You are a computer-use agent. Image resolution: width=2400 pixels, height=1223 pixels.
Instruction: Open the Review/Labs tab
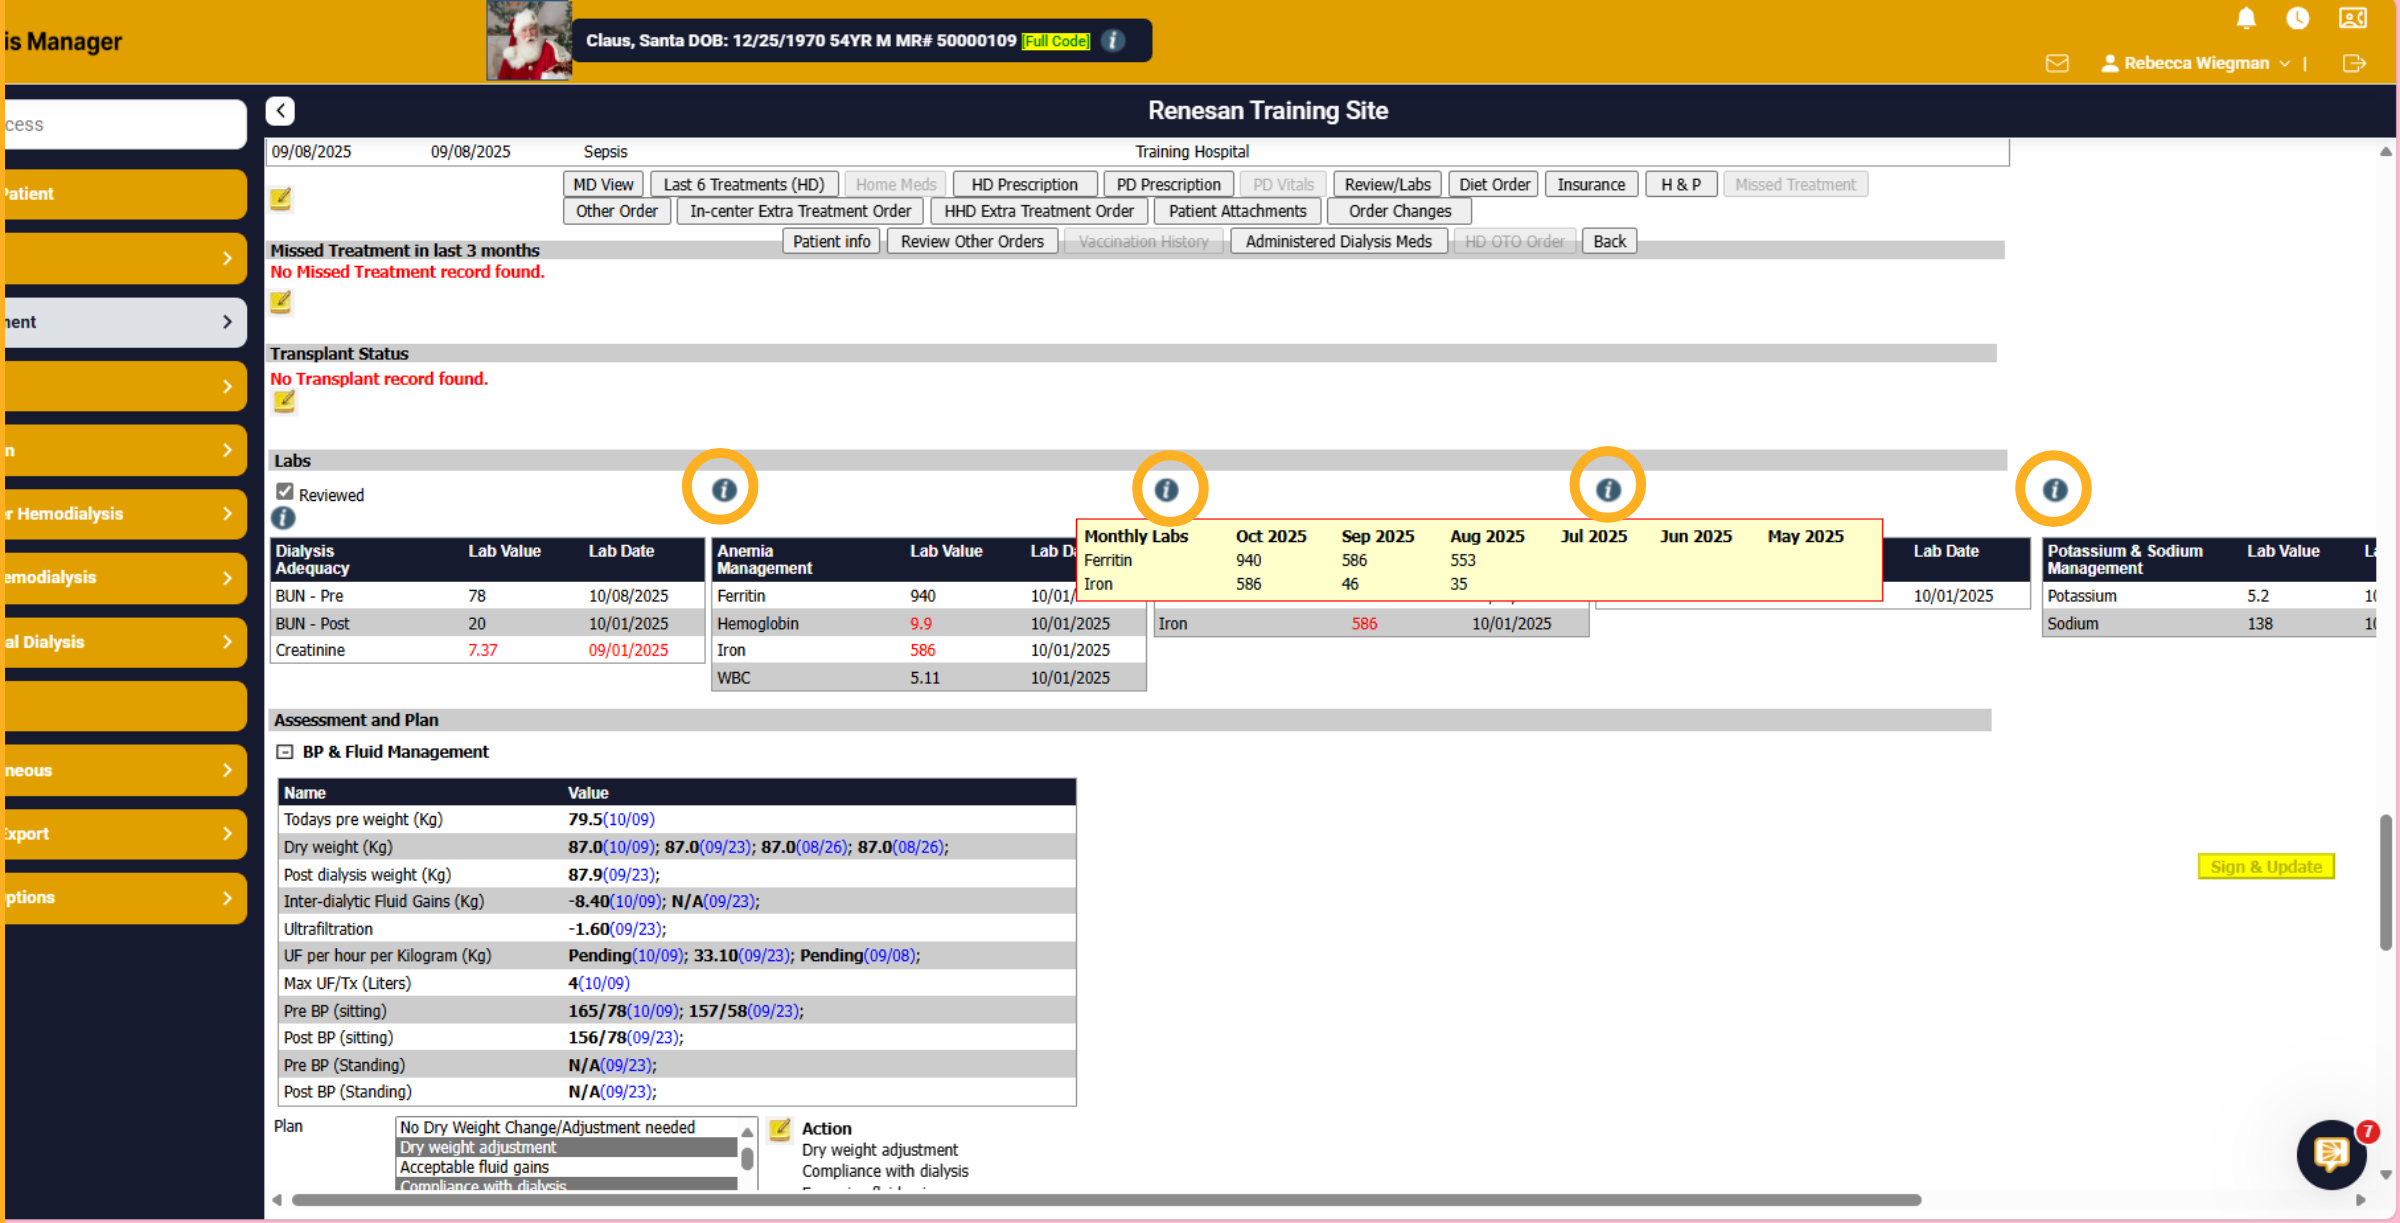[1387, 185]
